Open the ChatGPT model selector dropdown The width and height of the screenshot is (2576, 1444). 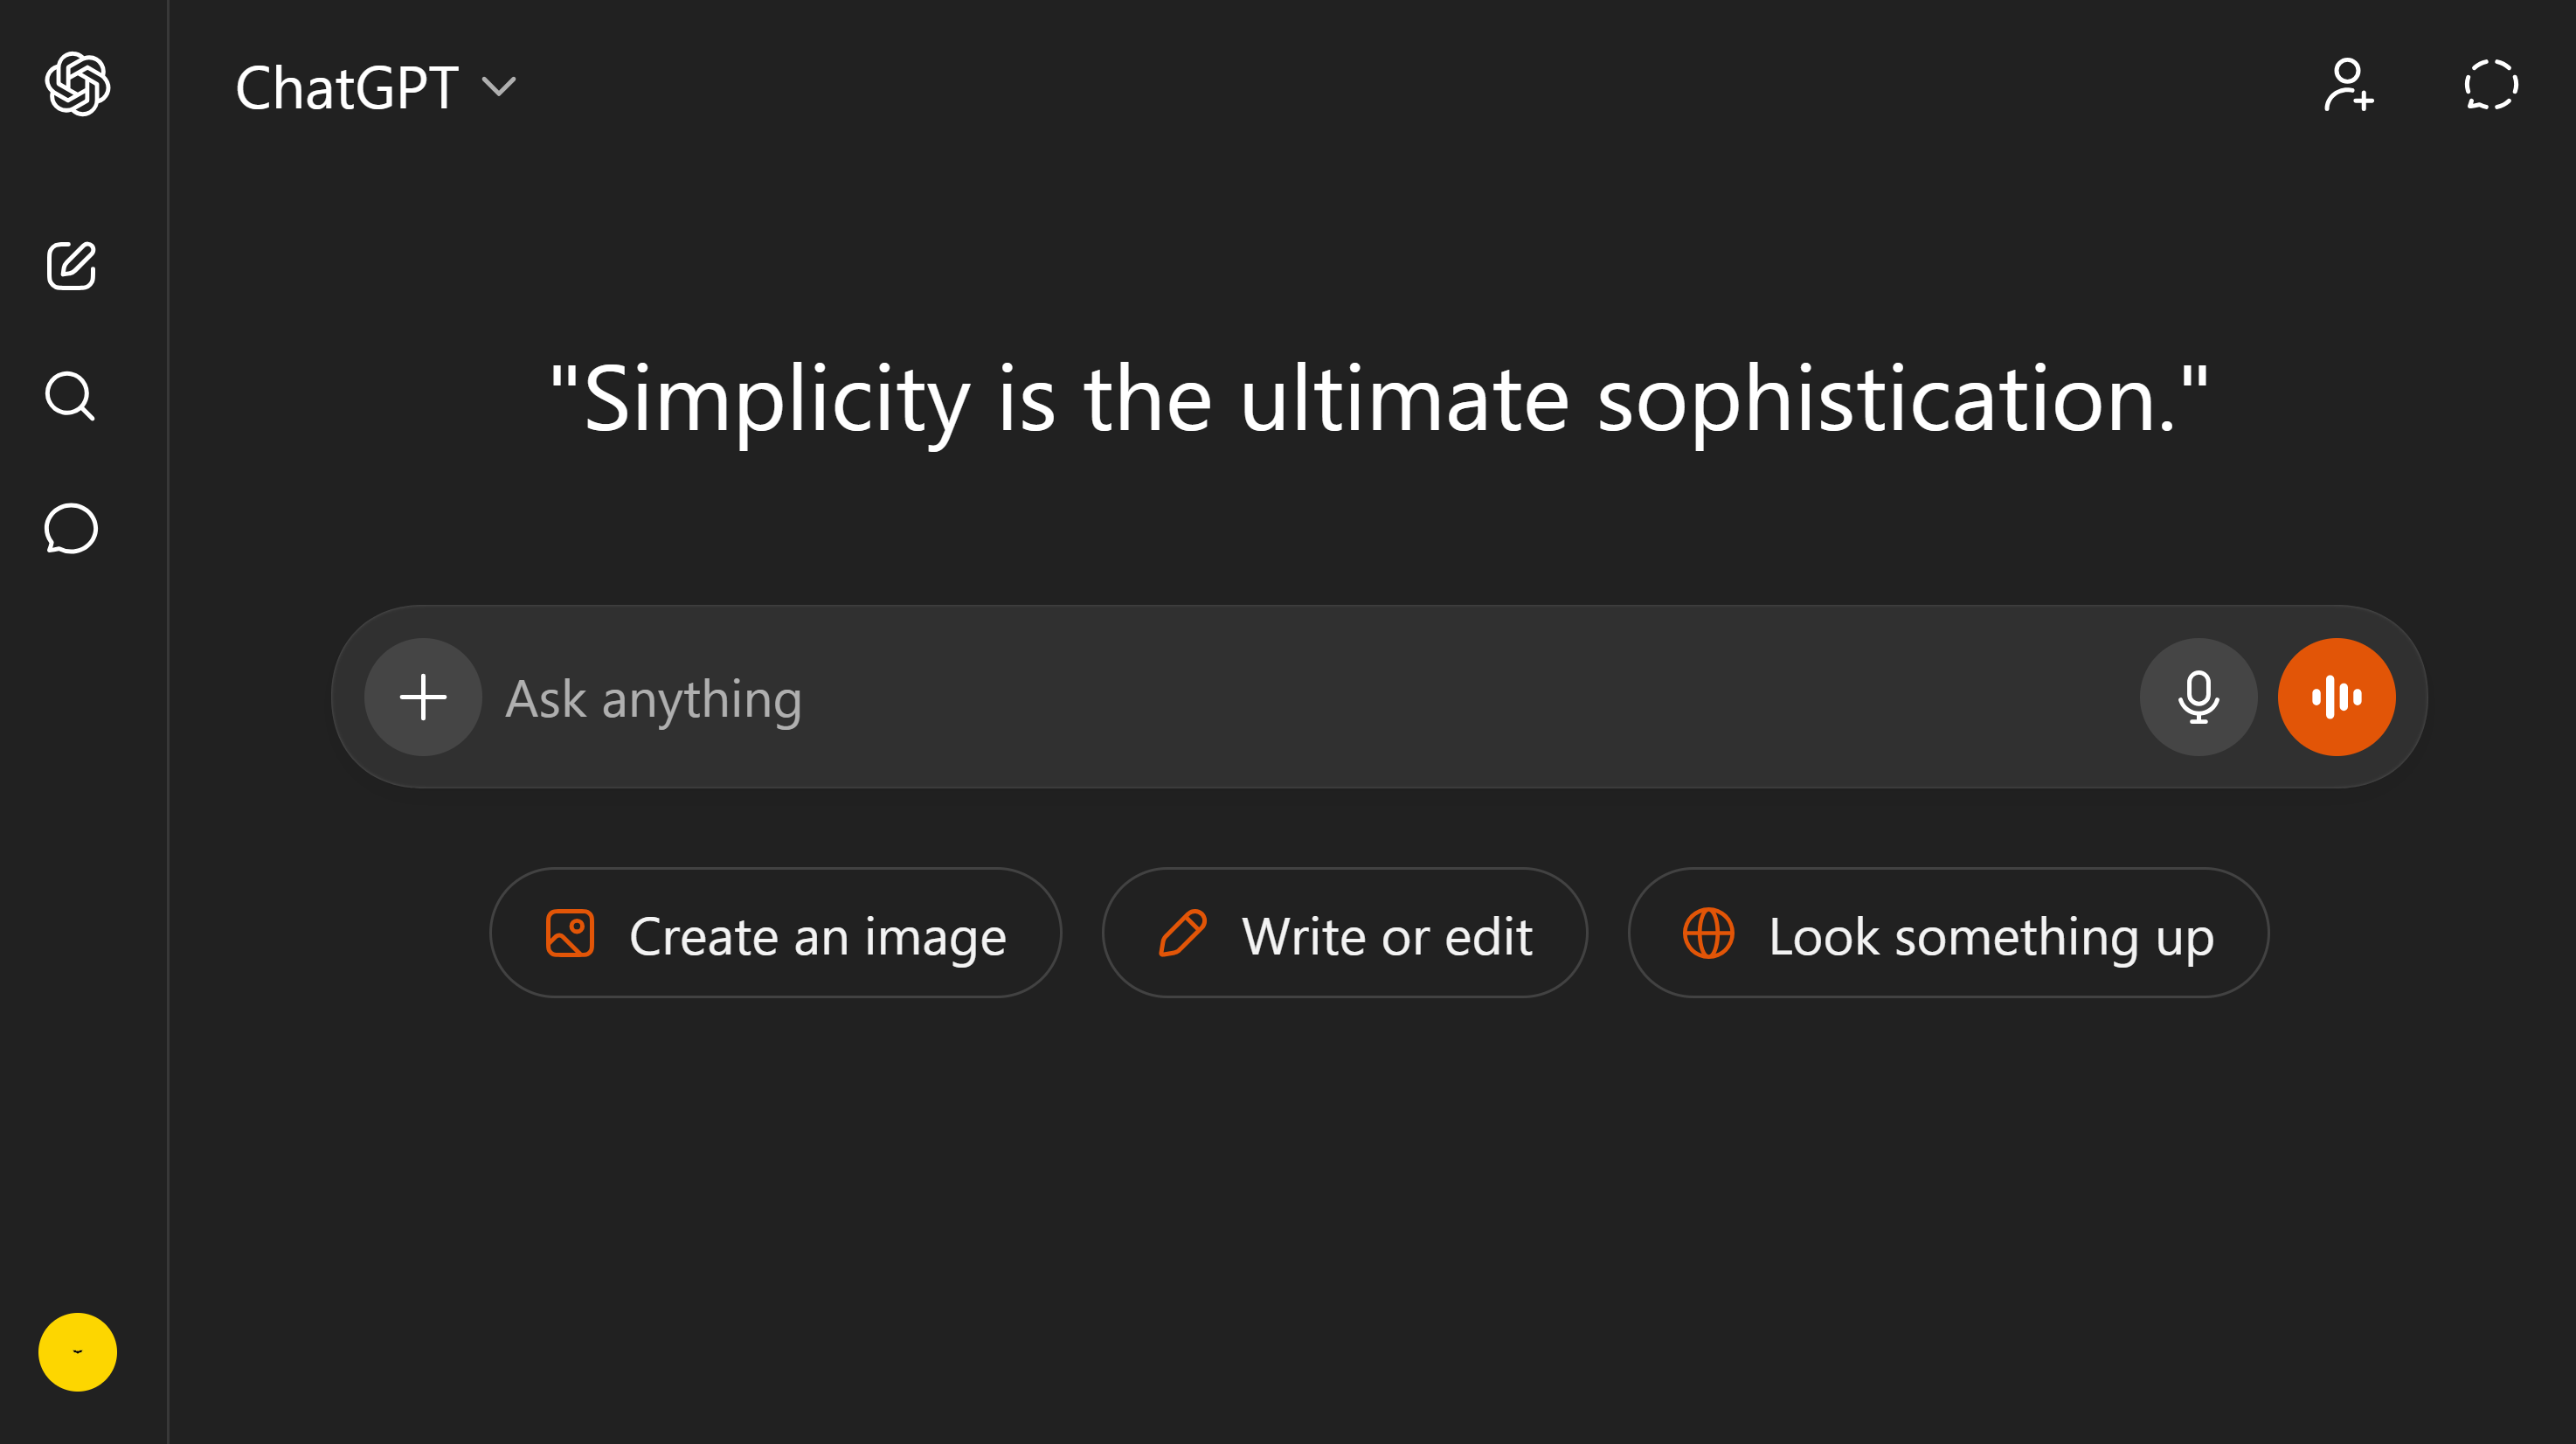tap(376, 87)
